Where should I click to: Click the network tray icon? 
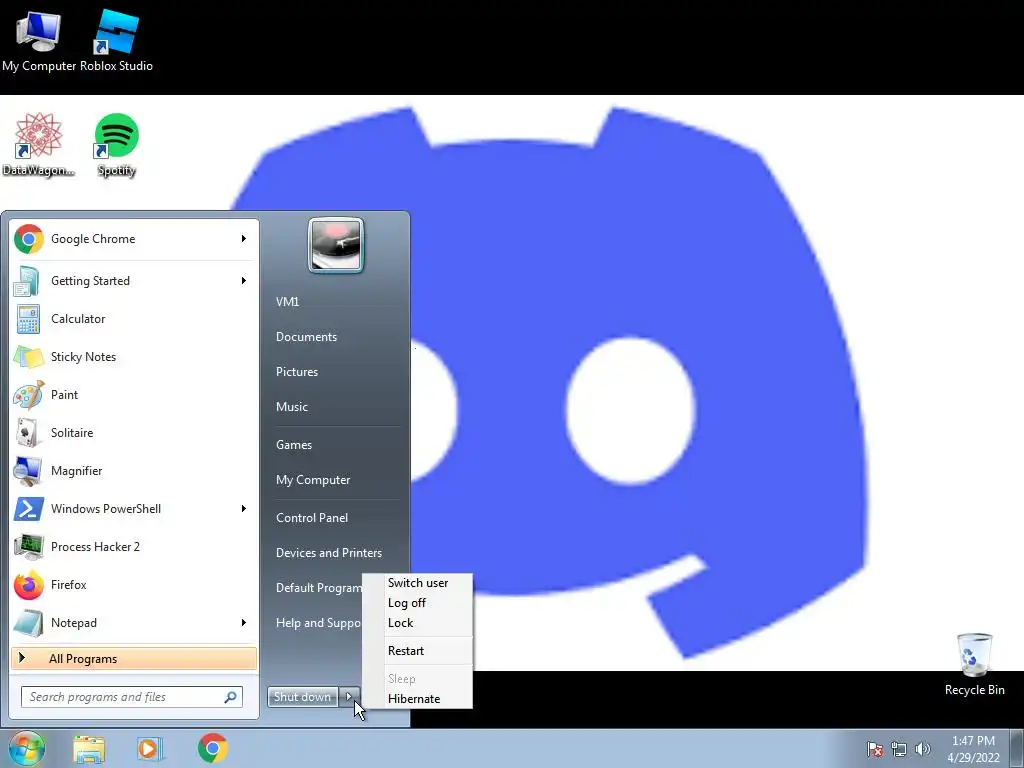pyautogui.click(x=899, y=749)
